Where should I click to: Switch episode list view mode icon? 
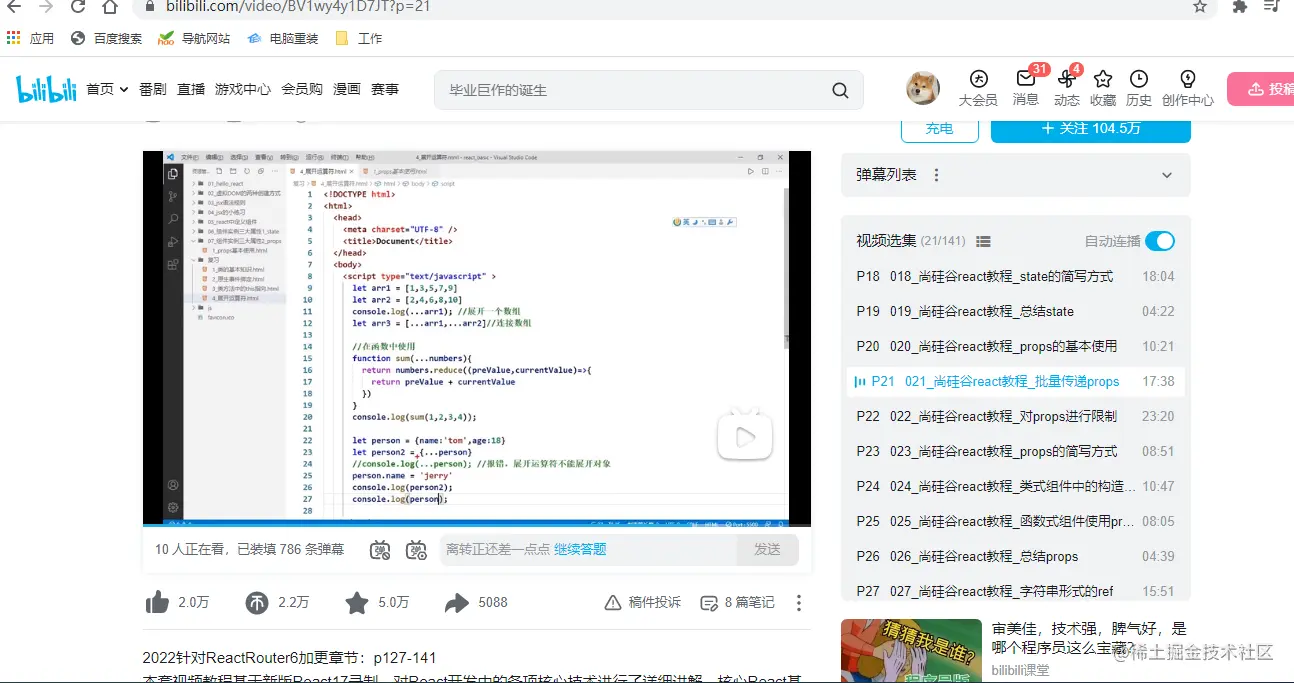[x=983, y=241]
